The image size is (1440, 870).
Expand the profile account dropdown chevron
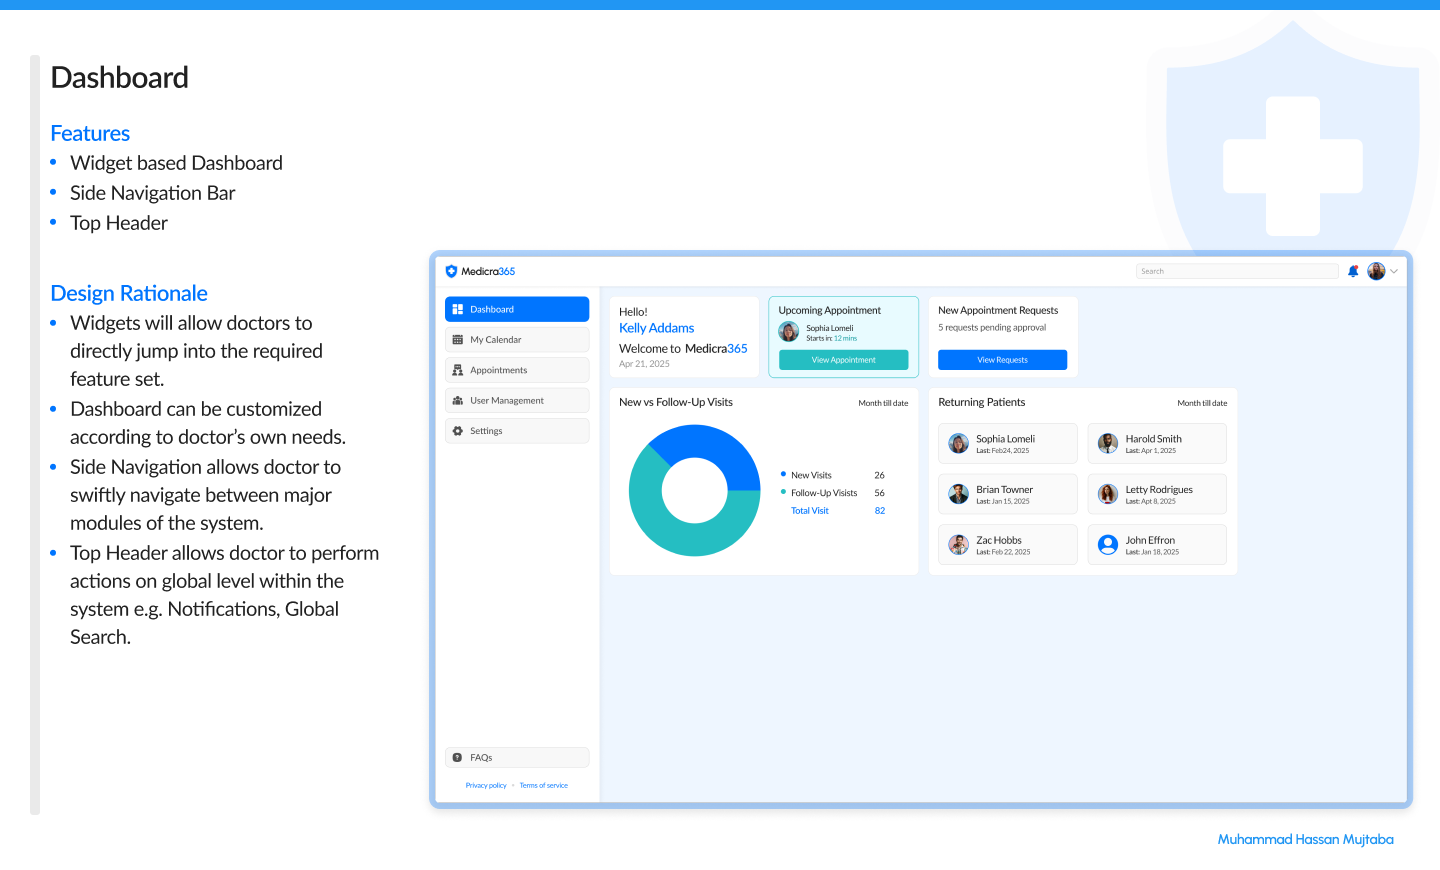click(x=1394, y=270)
